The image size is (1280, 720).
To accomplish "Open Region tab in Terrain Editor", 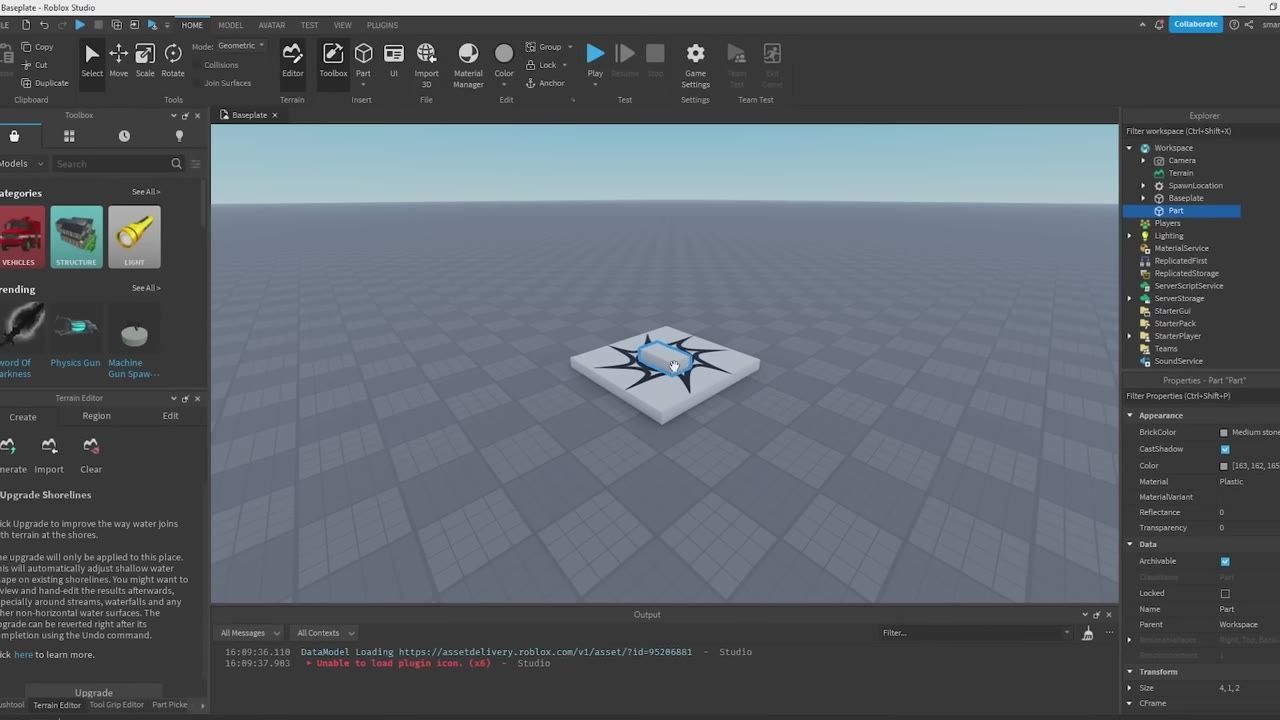I will click(96, 416).
